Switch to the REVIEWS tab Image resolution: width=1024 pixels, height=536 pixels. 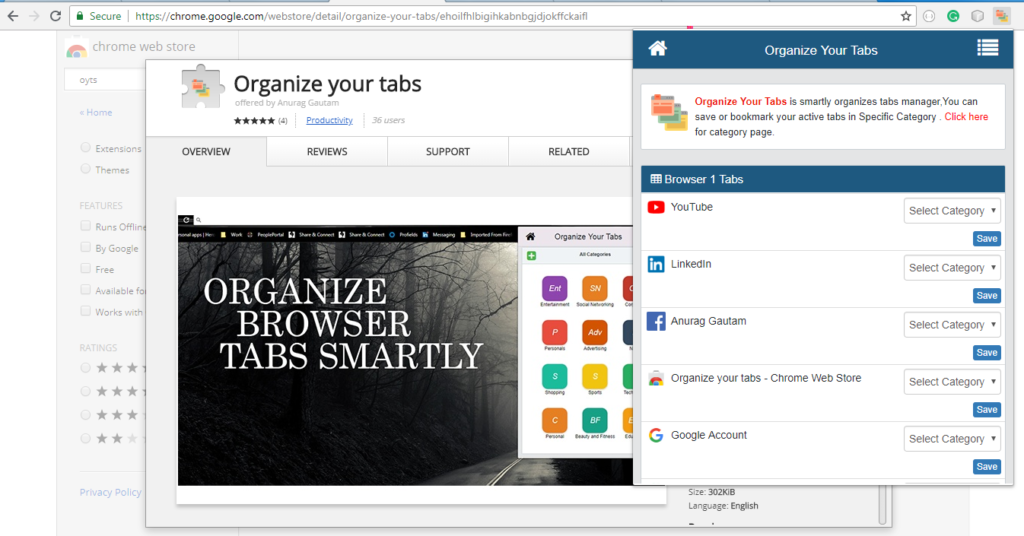(x=327, y=152)
